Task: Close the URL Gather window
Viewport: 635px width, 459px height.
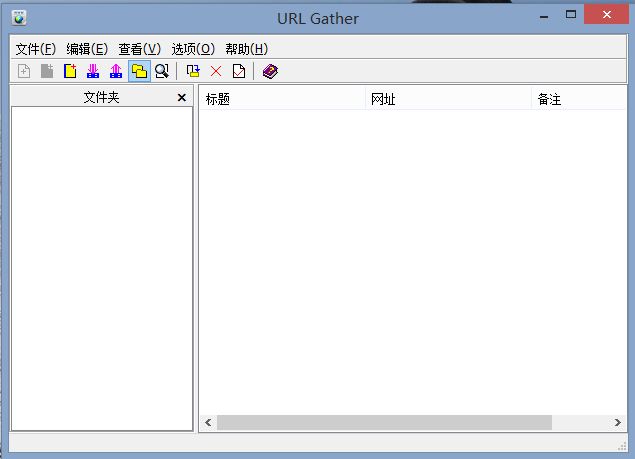Action: coord(607,15)
